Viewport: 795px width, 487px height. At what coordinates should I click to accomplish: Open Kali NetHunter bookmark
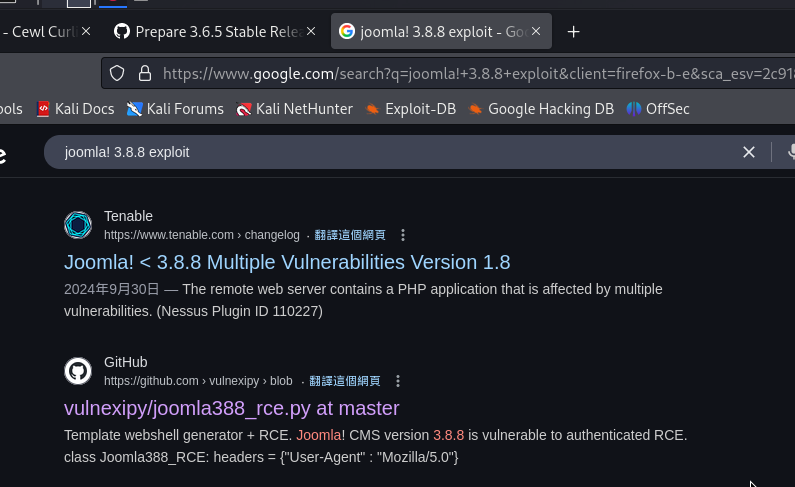click(x=294, y=109)
